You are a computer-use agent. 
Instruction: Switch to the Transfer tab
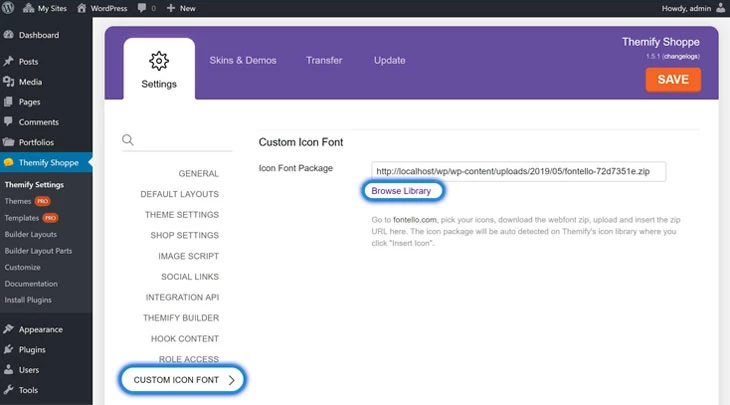pos(324,61)
